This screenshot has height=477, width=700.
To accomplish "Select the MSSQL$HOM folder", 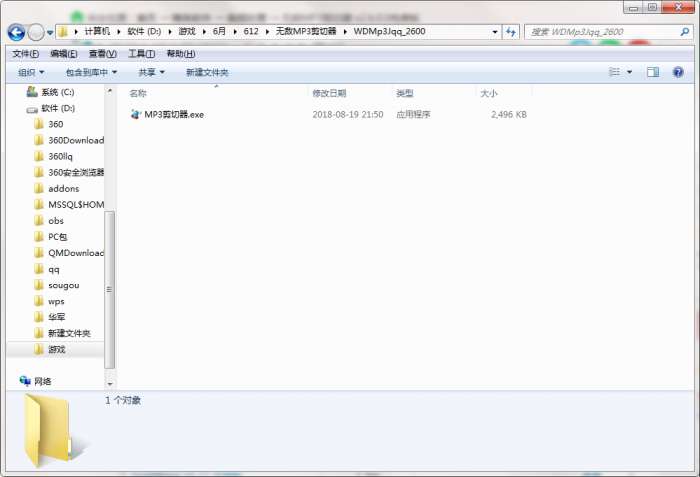I will tap(69, 205).
